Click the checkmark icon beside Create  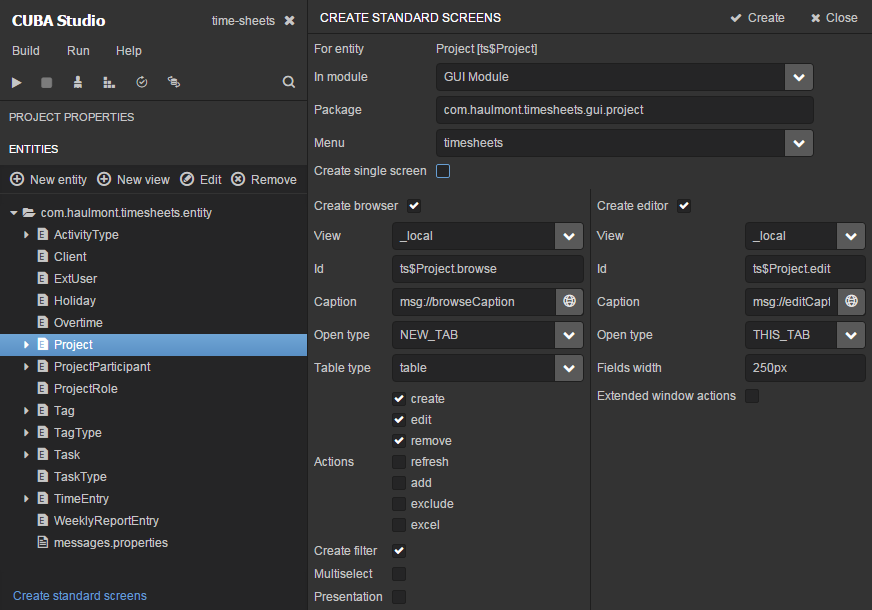(736, 18)
